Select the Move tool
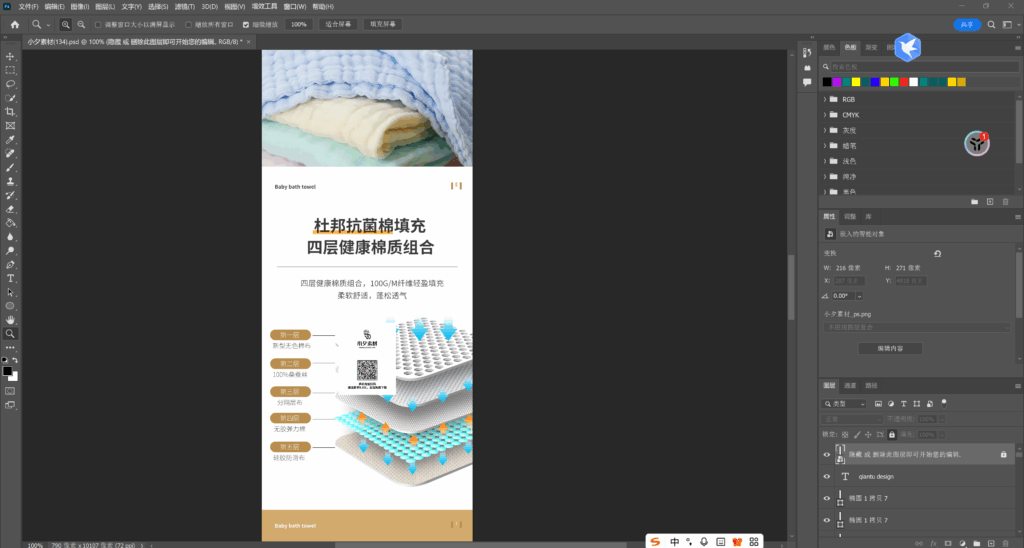Screen dimensions: 1024x548 coord(10,57)
